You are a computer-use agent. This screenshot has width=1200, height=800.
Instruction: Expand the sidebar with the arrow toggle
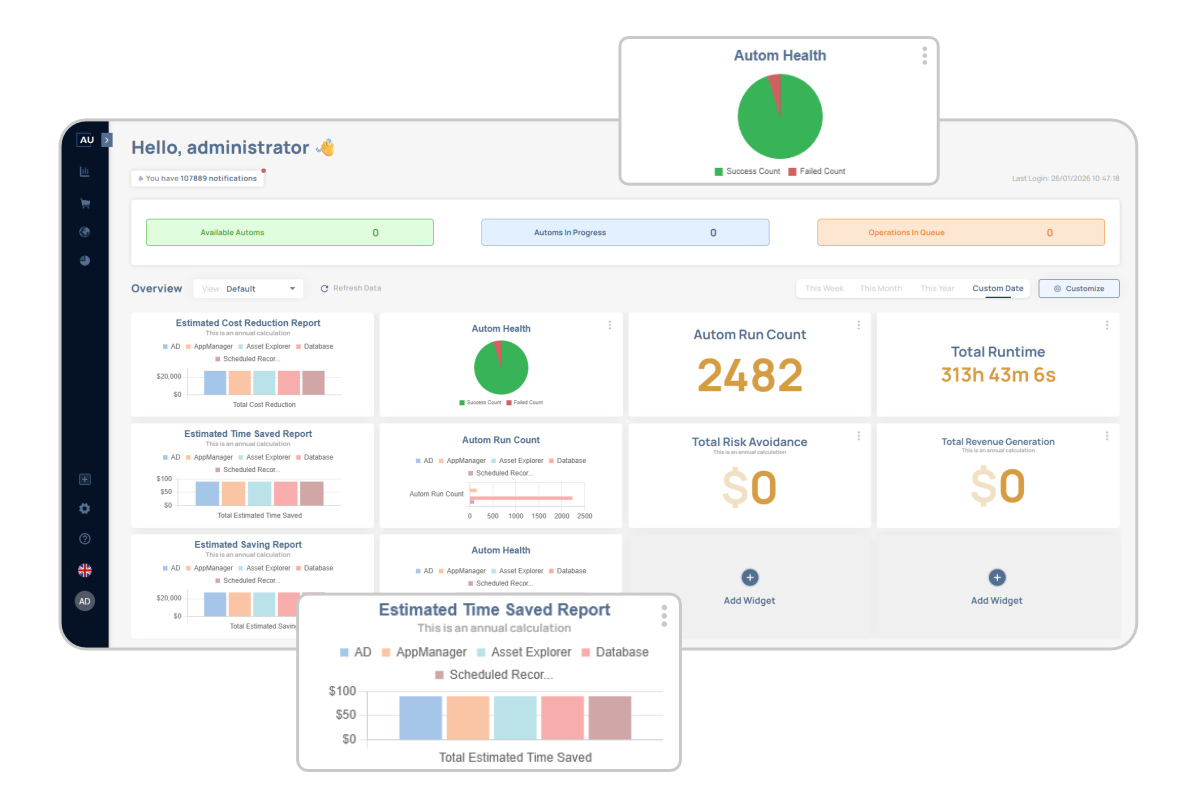tap(107, 140)
